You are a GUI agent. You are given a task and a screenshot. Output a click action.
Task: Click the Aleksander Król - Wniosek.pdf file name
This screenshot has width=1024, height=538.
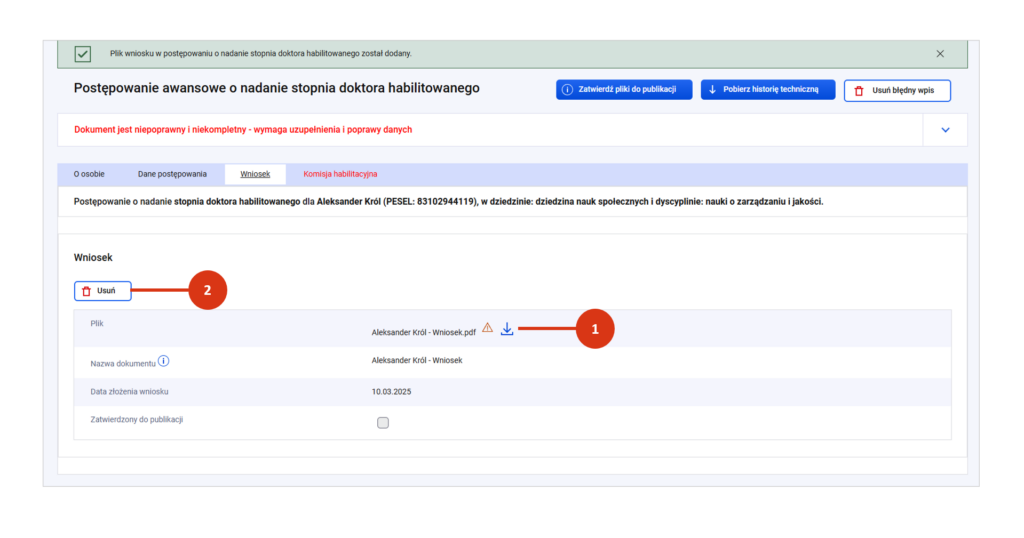[x=423, y=333]
